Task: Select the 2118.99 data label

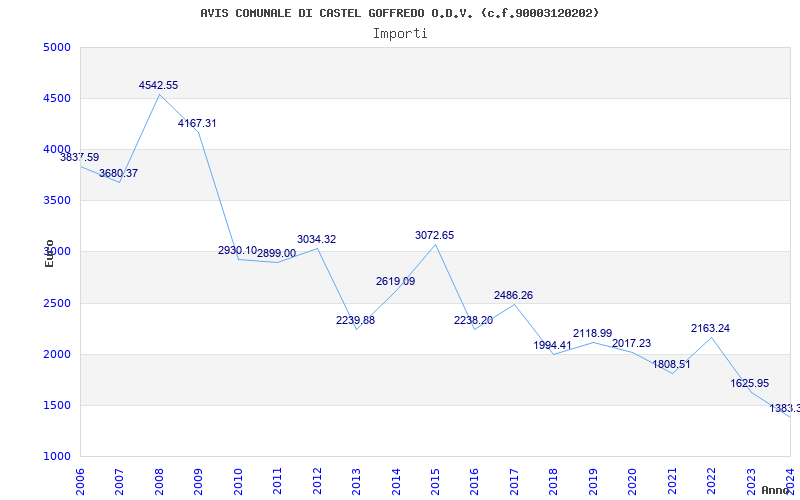Action: click(x=592, y=333)
